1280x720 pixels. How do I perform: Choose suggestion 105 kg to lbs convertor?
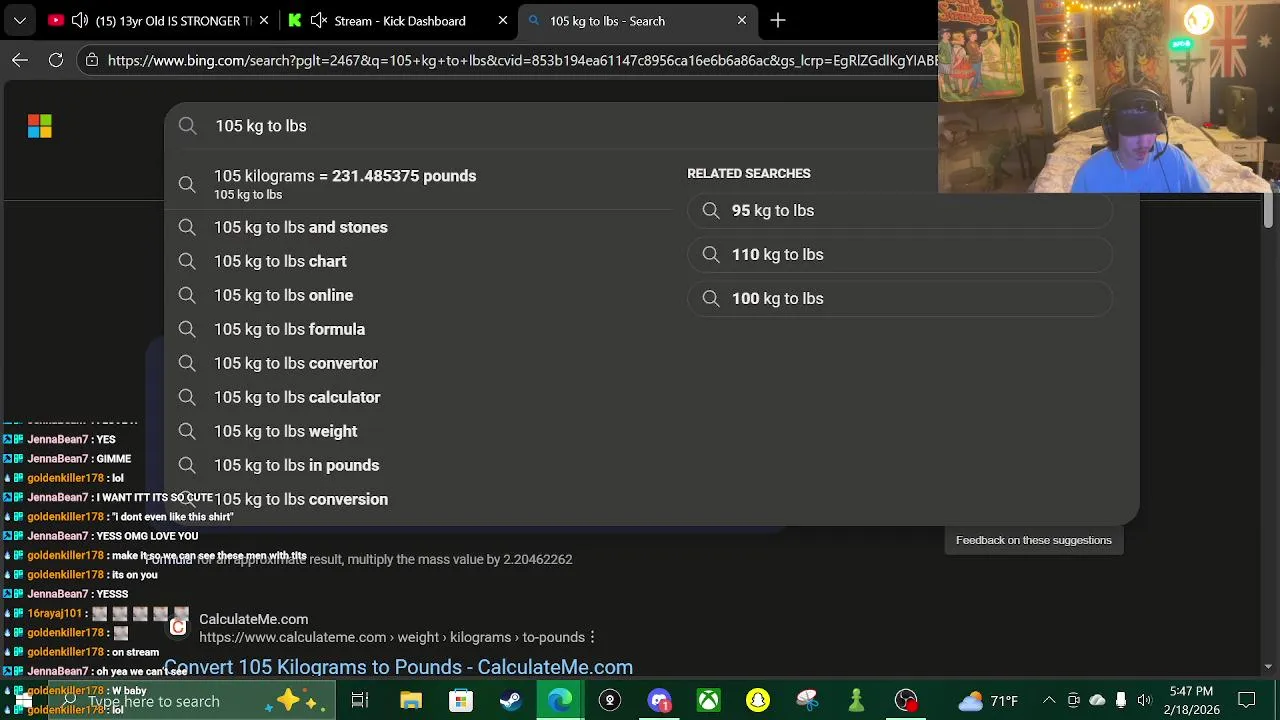coord(420,363)
